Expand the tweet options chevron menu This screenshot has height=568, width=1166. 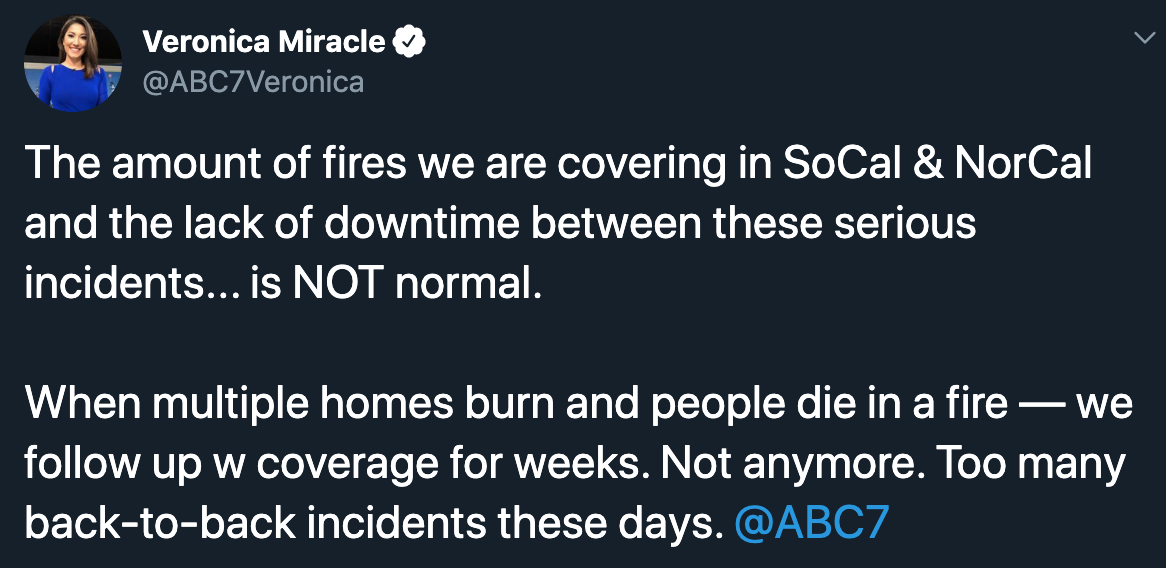[1144, 37]
